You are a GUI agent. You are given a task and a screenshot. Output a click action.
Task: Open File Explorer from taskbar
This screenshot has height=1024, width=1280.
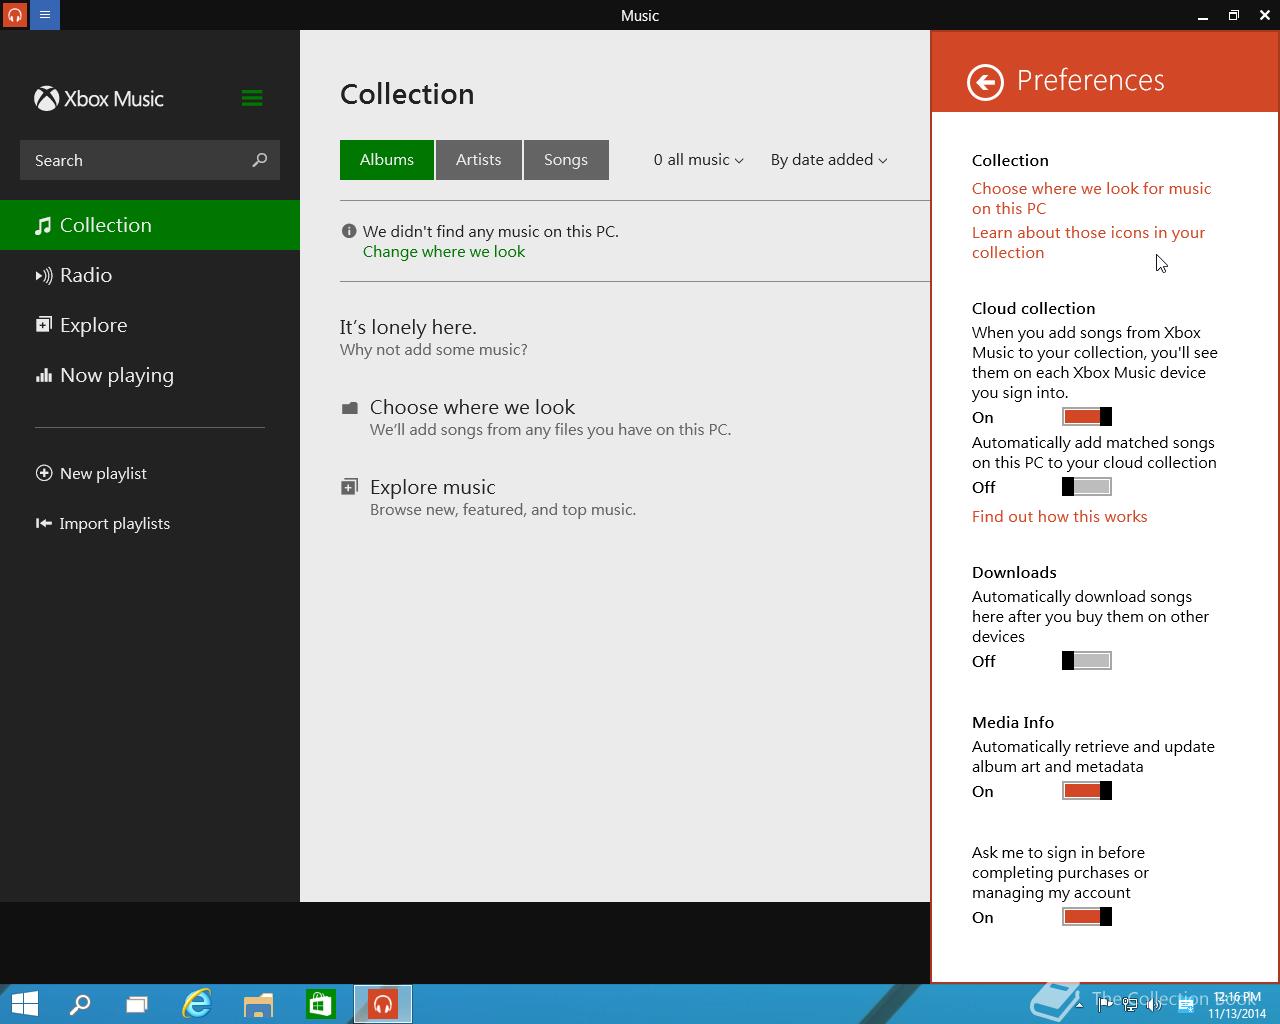(258, 1004)
